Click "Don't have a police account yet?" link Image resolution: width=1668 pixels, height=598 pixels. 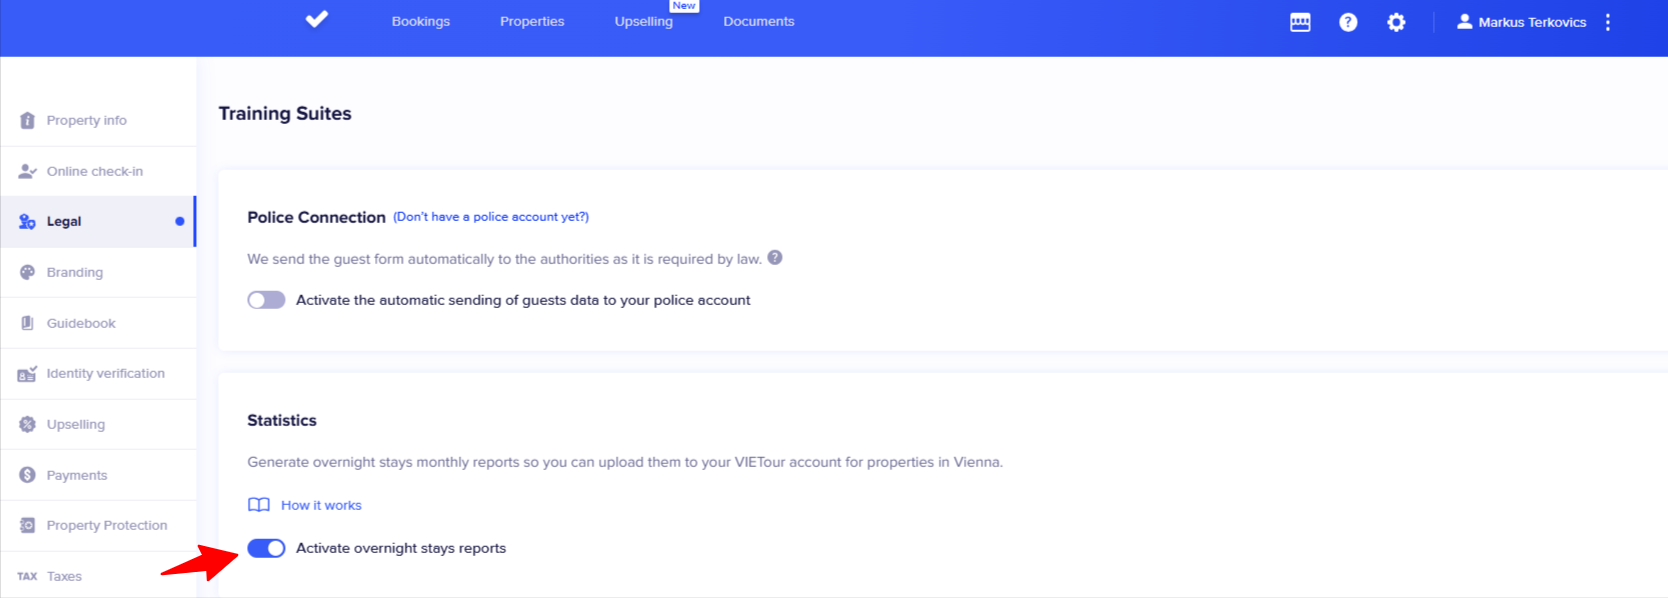tap(490, 217)
